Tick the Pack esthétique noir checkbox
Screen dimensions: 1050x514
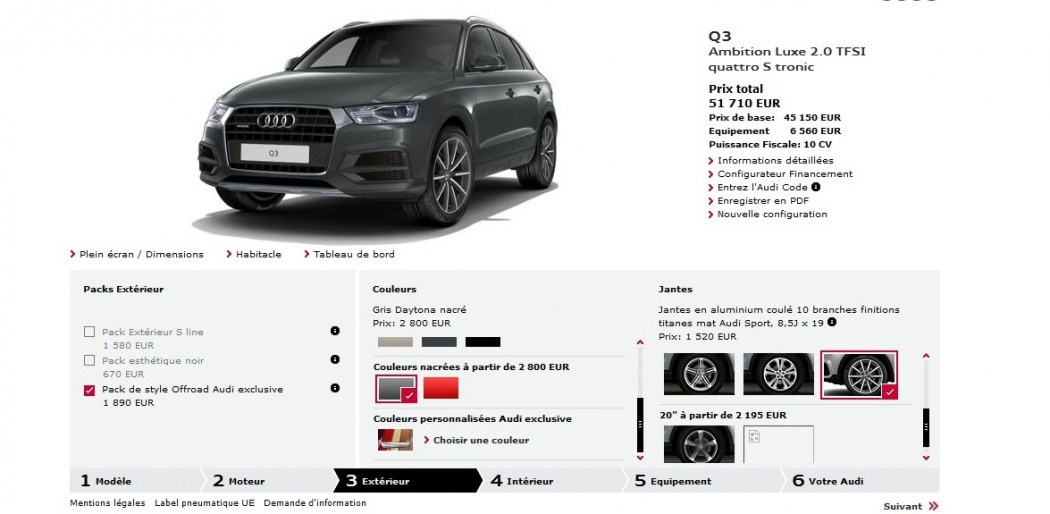(89, 360)
